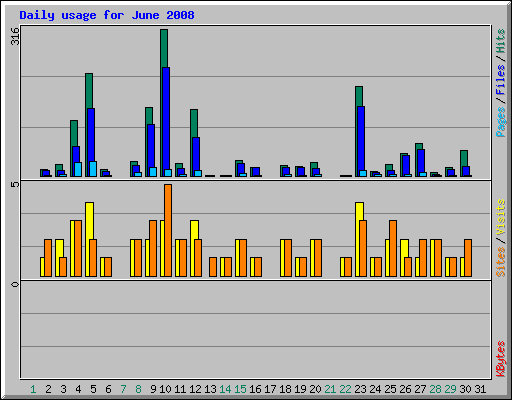This screenshot has width=512, height=400.
Task: Click the green Hits bar above day 30
Action: pyautogui.click(x=464, y=158)
